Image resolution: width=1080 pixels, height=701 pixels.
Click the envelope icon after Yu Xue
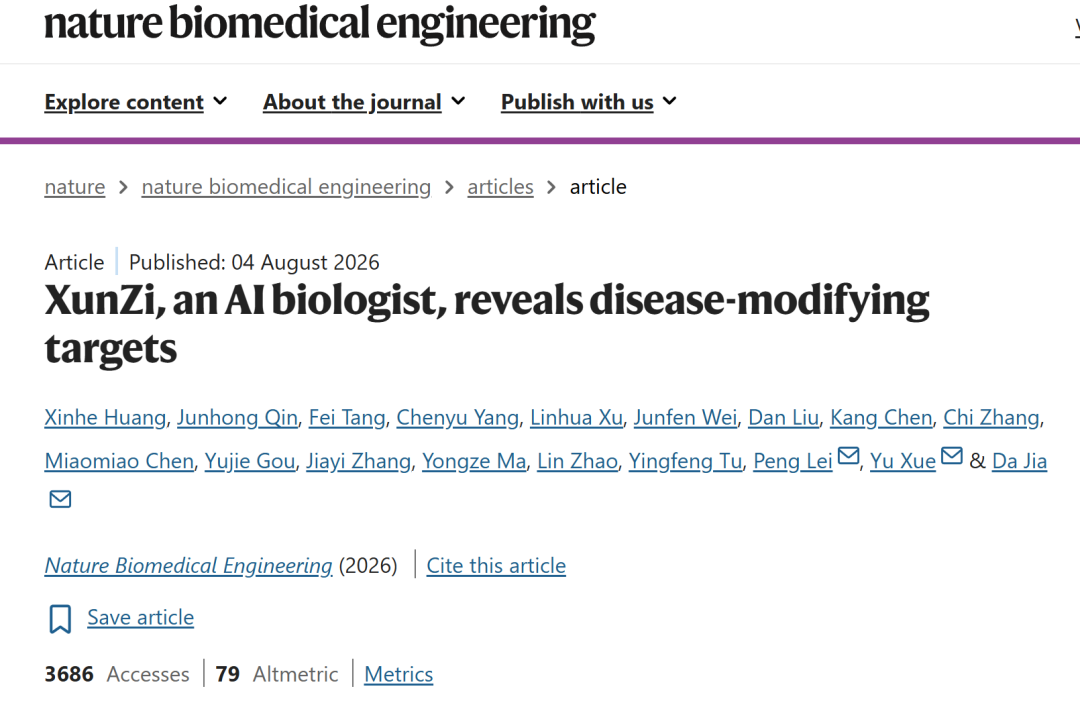coord(952,456)
